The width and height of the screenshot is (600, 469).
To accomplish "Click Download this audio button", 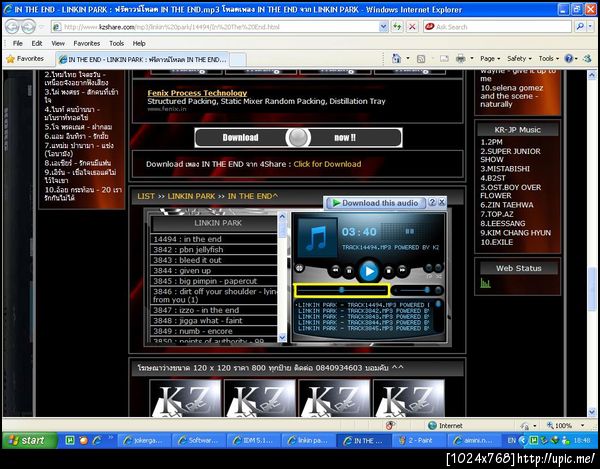I will 375,203.
